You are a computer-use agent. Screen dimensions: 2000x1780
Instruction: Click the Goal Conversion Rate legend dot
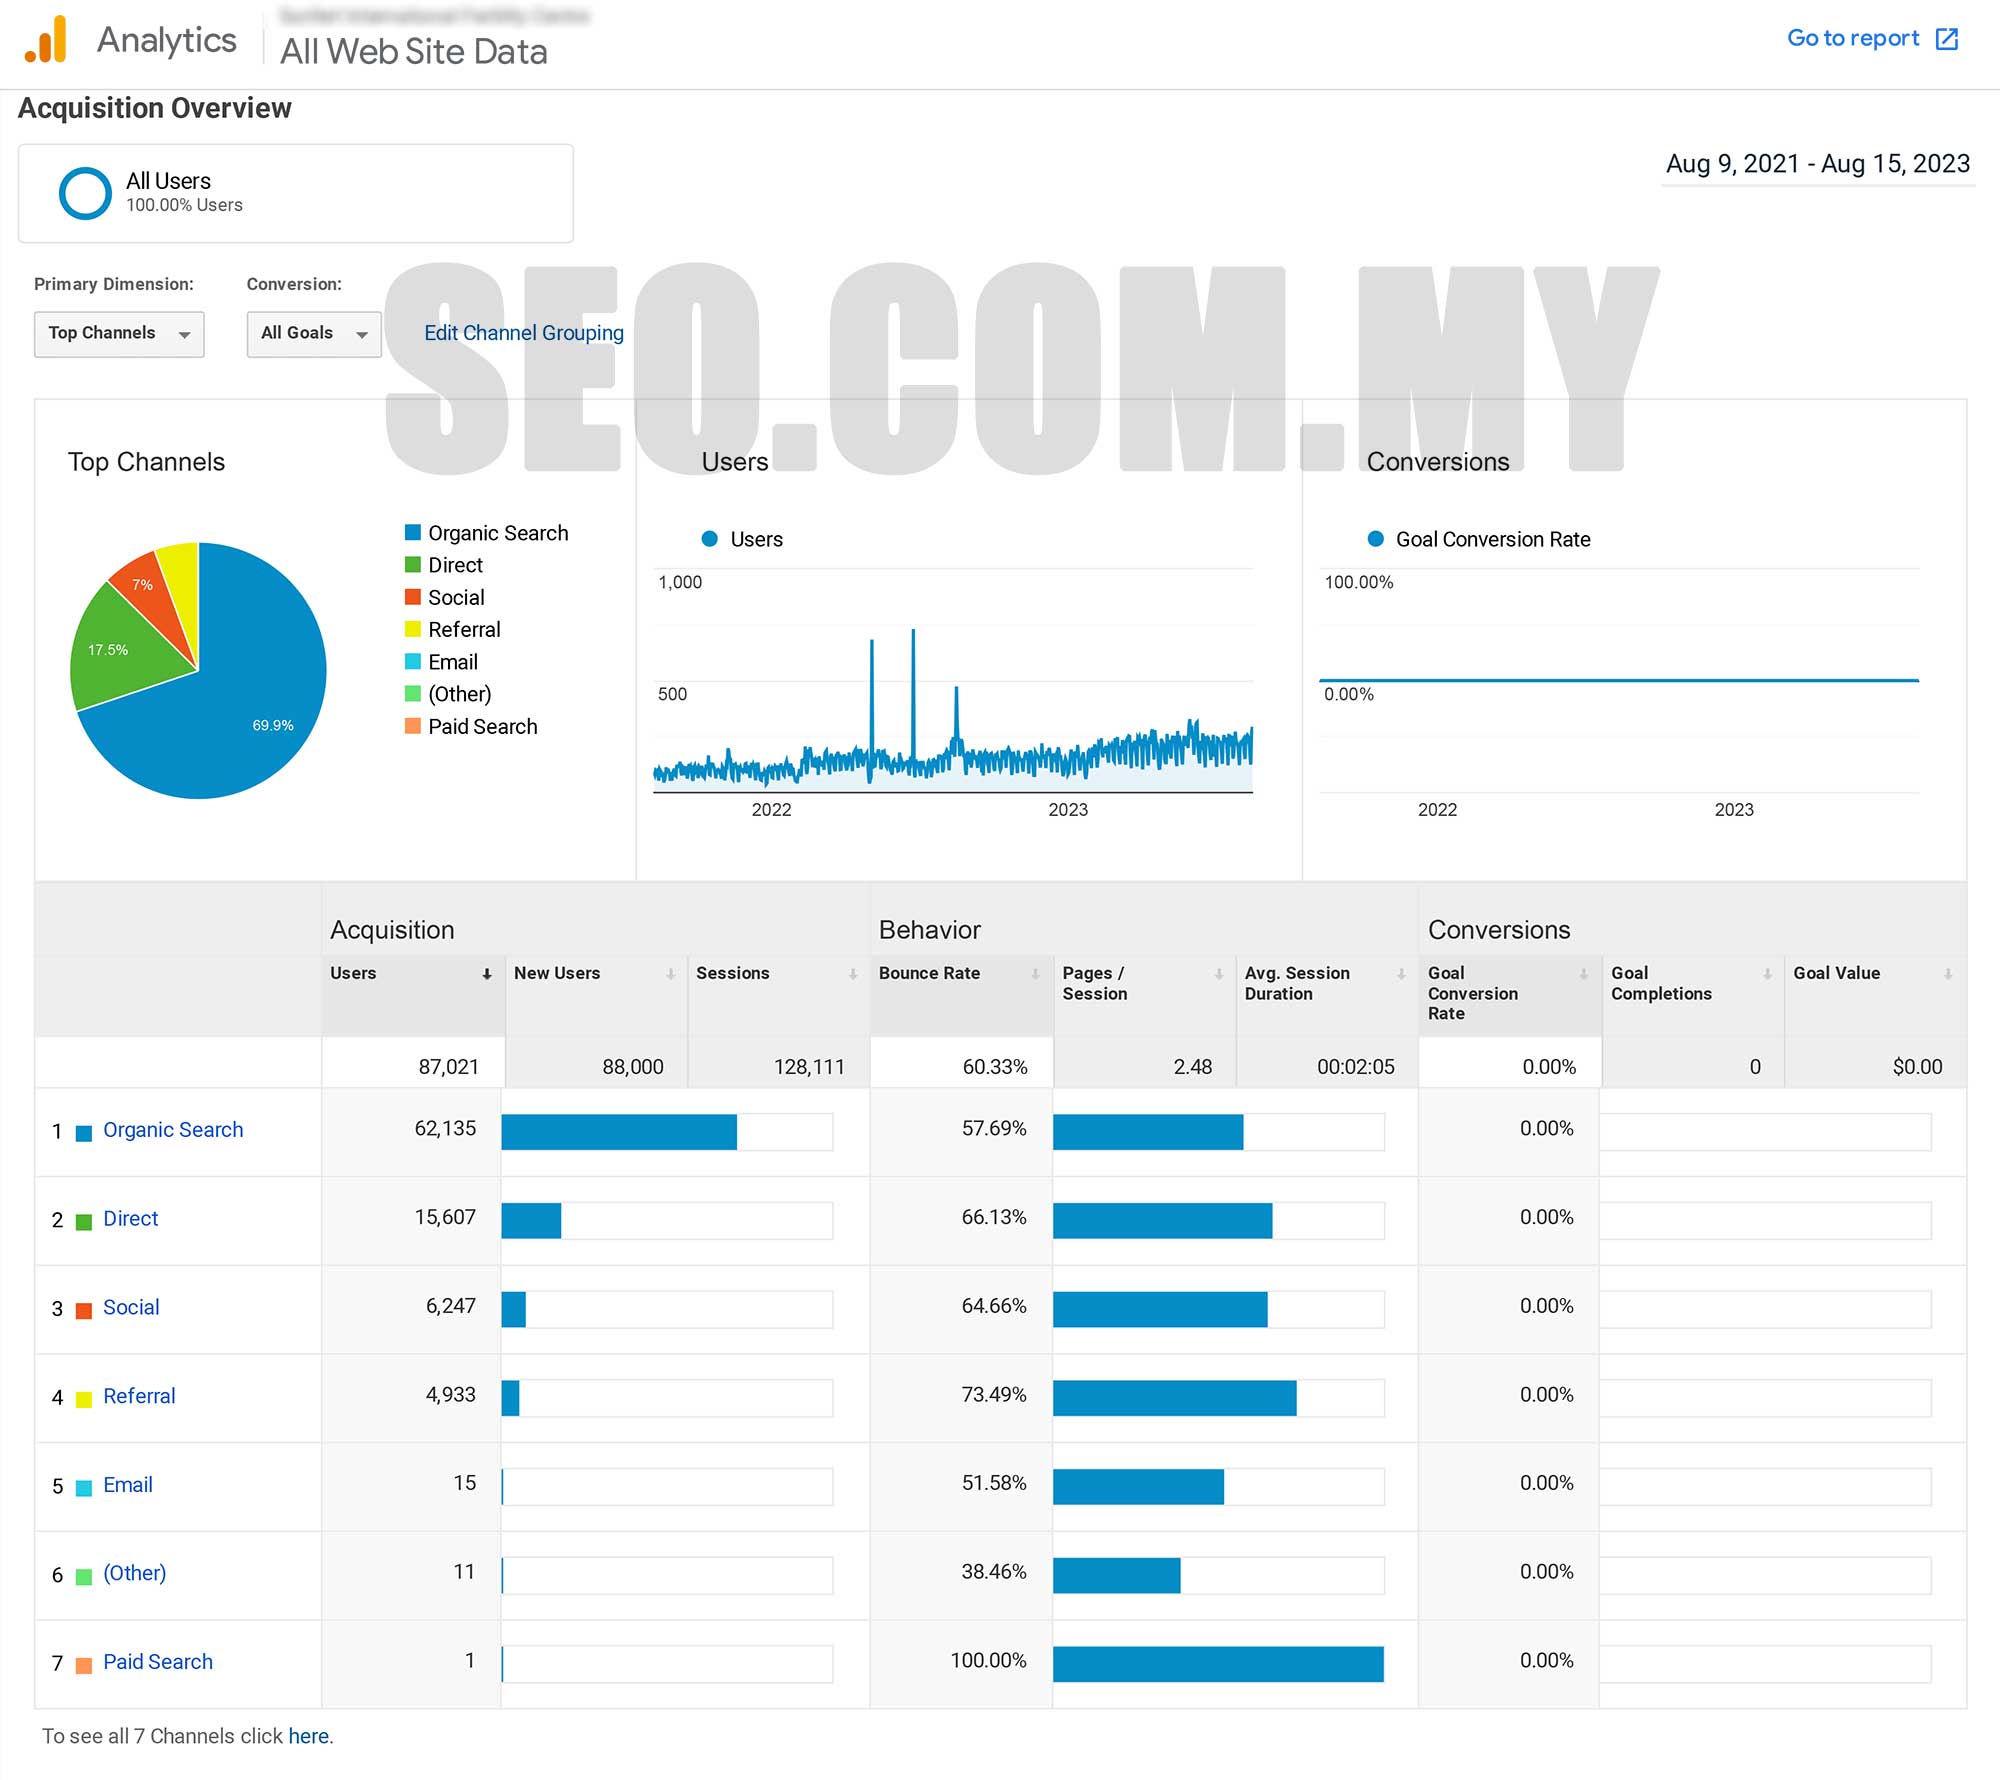[x=1376, y=539]
